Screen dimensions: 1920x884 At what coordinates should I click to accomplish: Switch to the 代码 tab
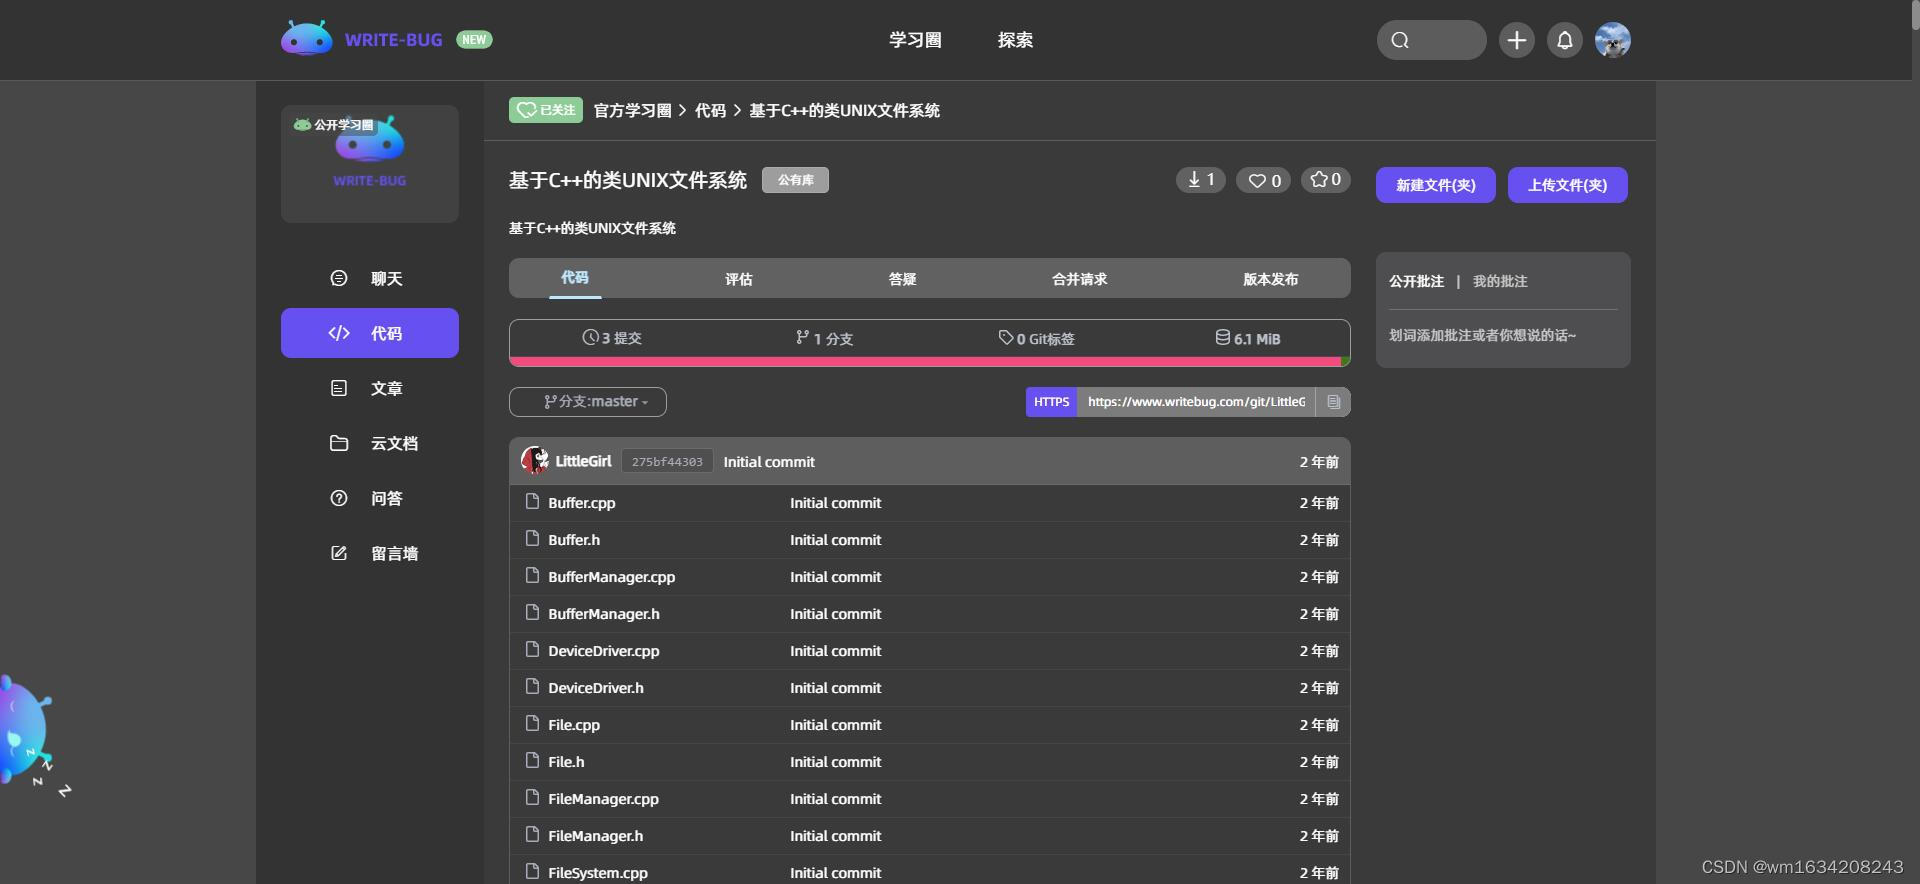(575, 278)
